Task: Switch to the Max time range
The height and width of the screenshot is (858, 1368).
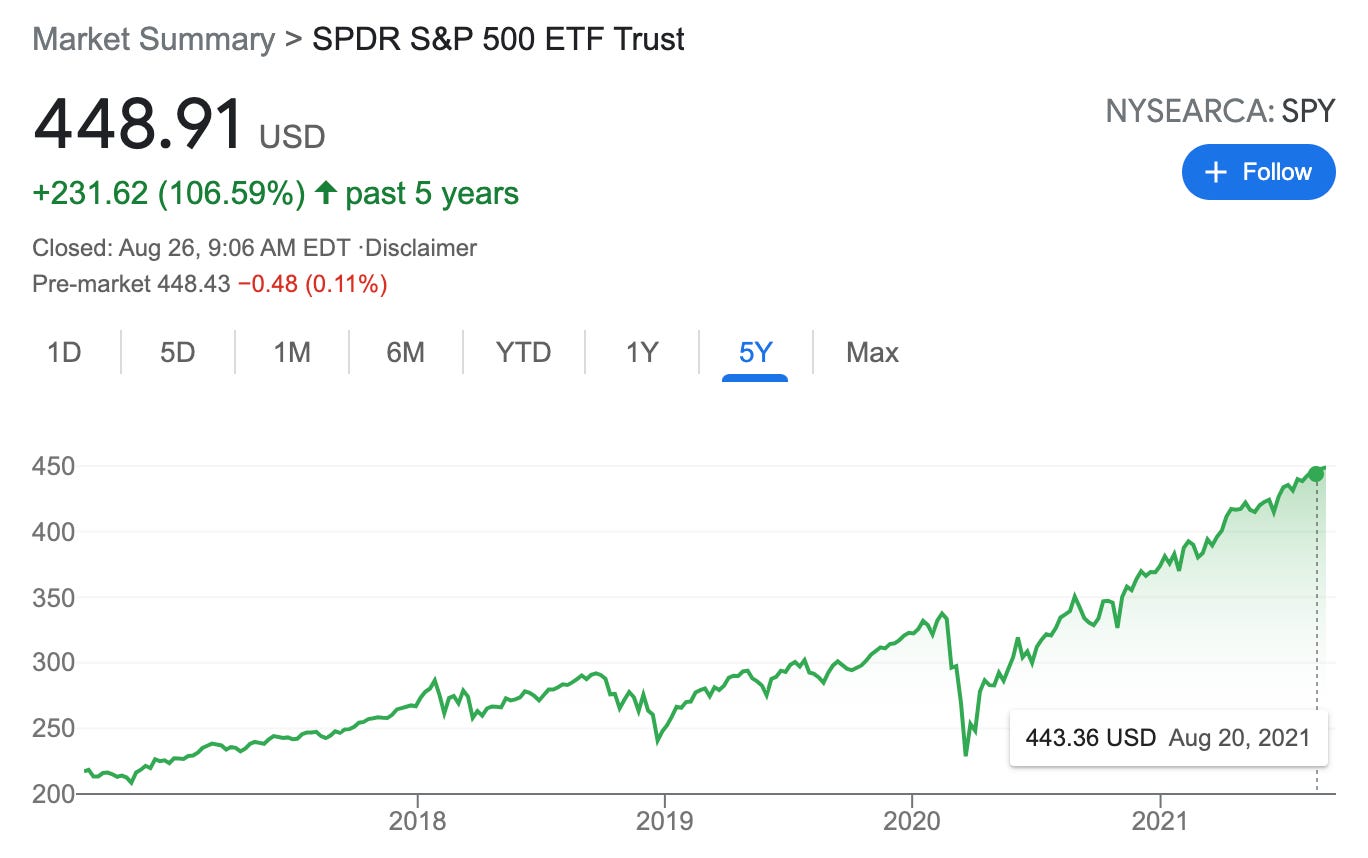Action: pyautogui.click(x=871, y=352)
